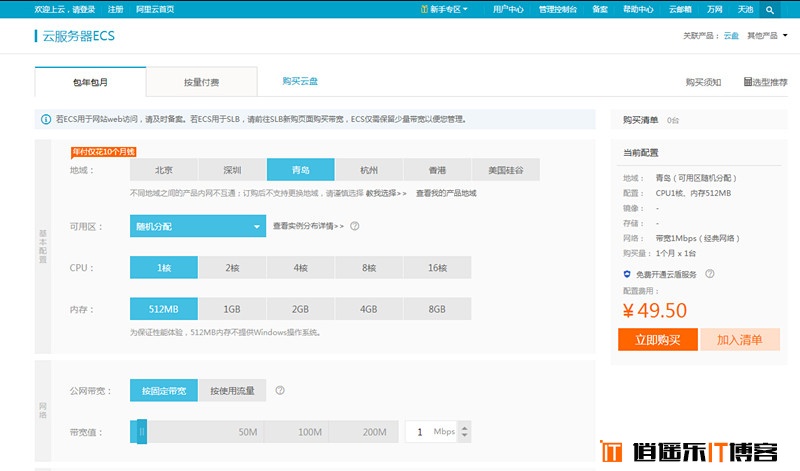Choose 8核 CPU option
This screenshot has width=800, height=471.
[369, 267]
